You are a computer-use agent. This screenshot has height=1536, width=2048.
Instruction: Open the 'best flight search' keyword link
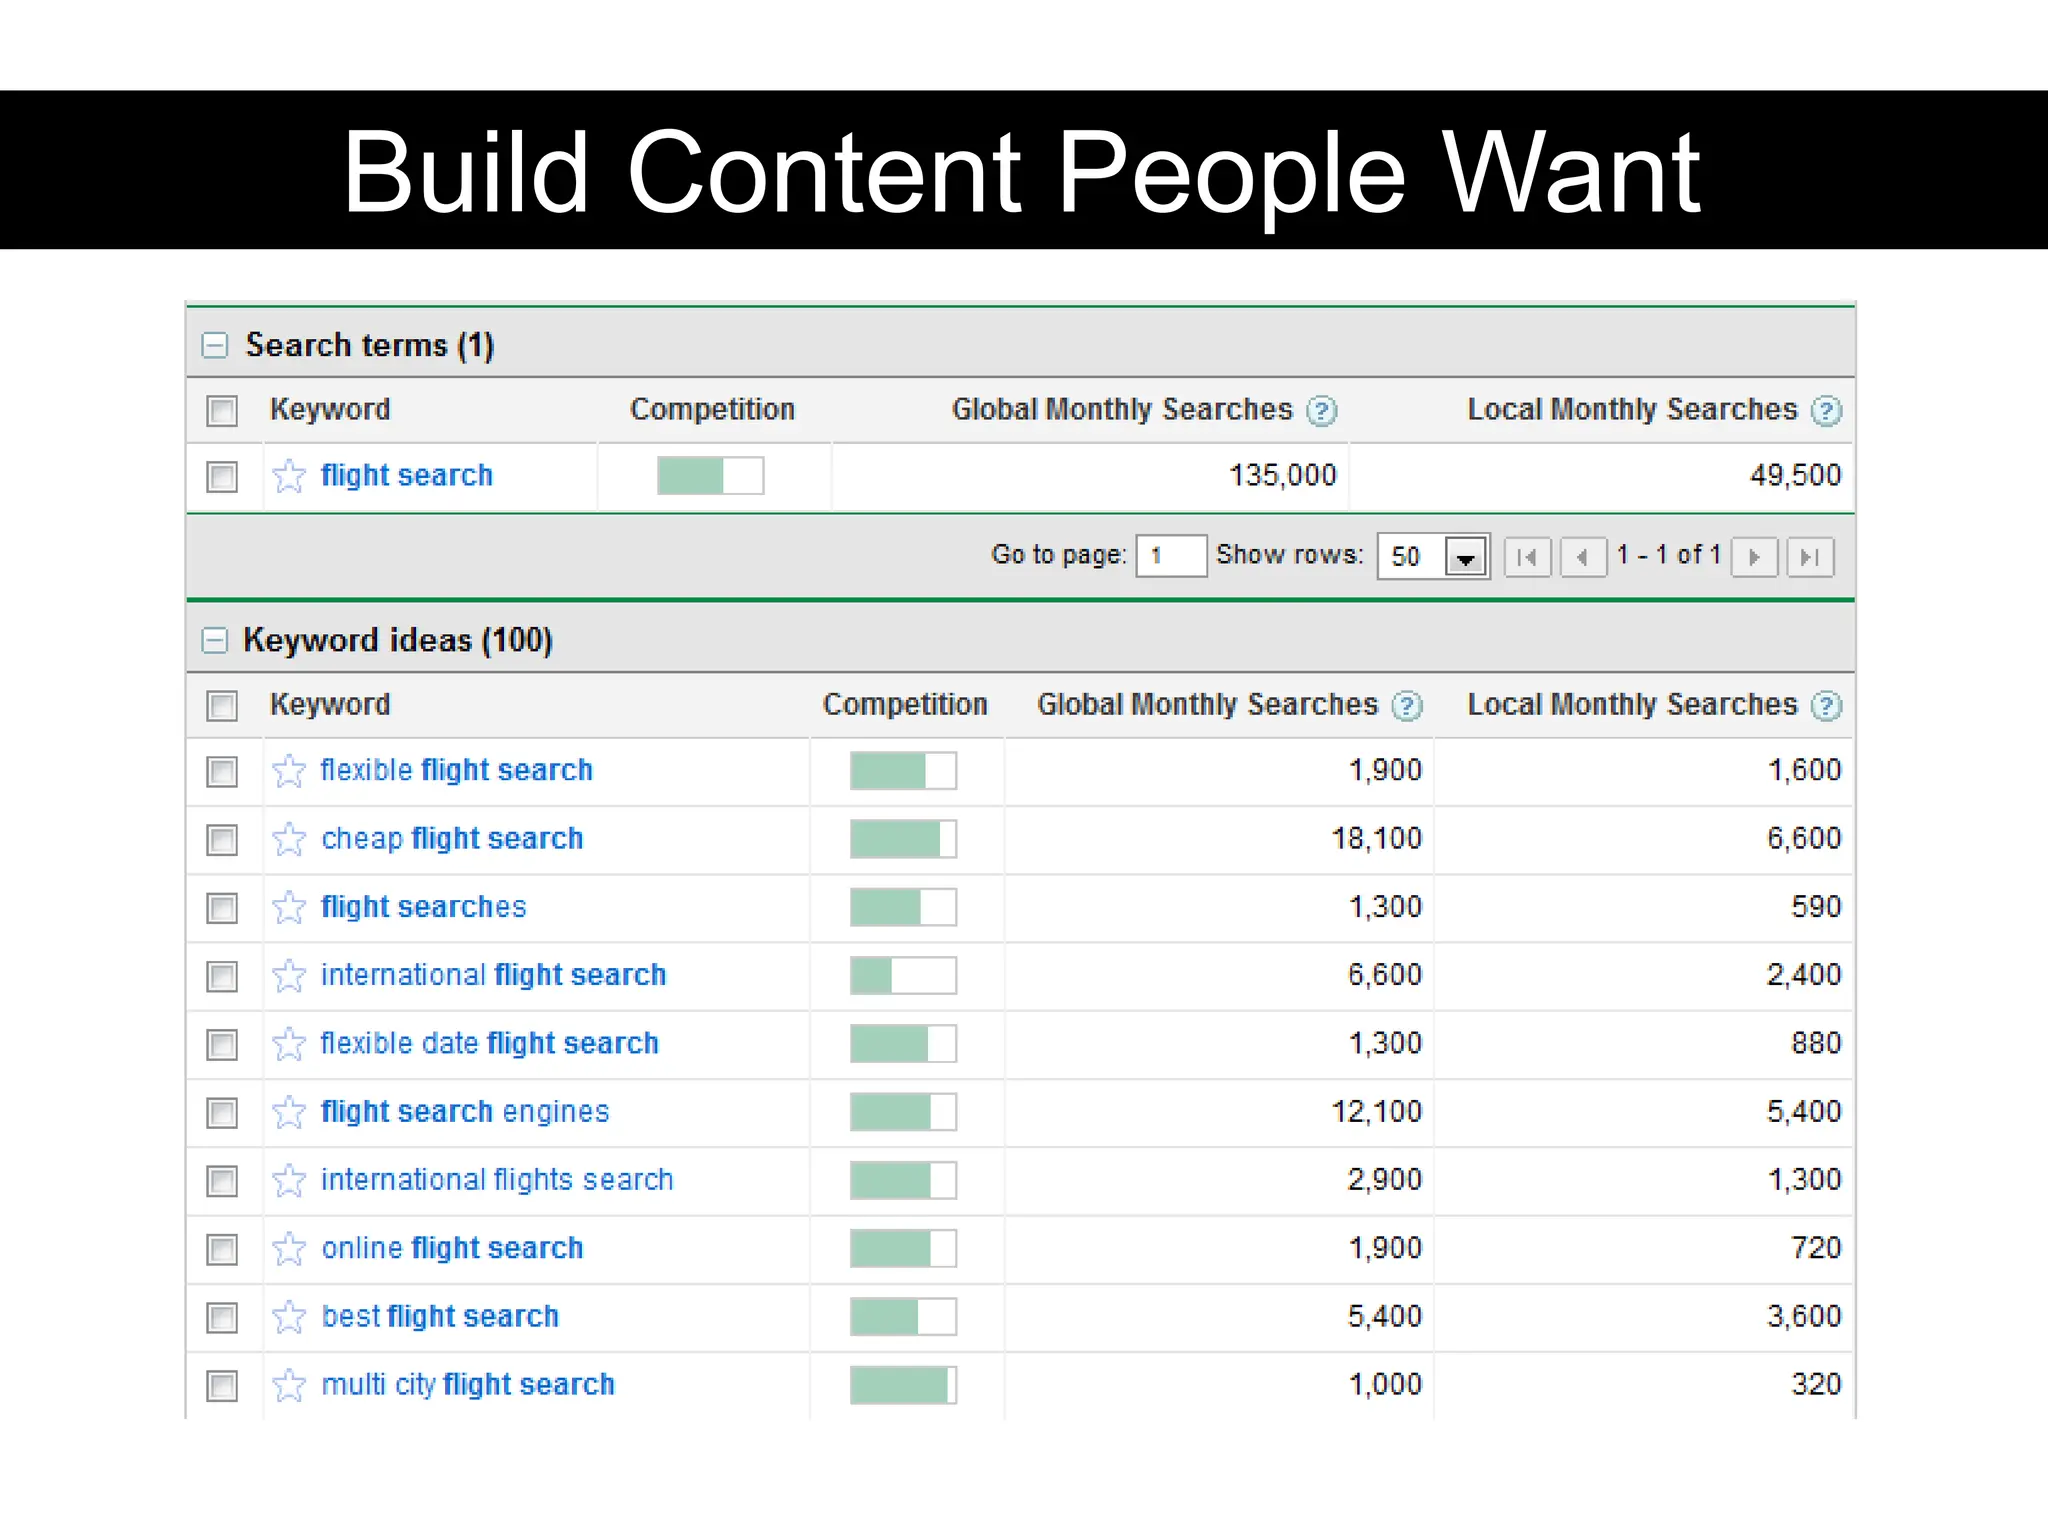[440, 1317]
